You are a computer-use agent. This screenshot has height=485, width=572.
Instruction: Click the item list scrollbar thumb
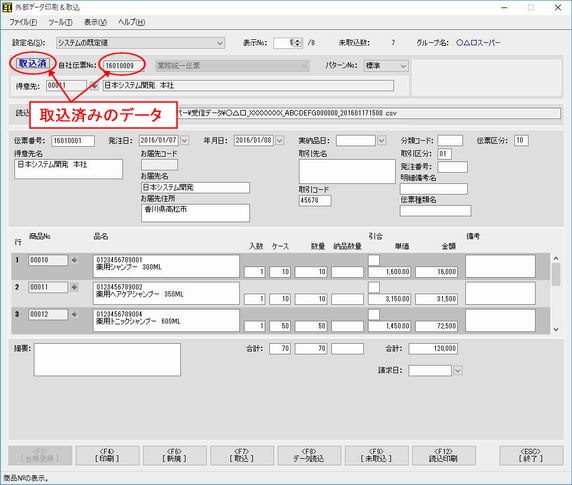tap(556, 275)
